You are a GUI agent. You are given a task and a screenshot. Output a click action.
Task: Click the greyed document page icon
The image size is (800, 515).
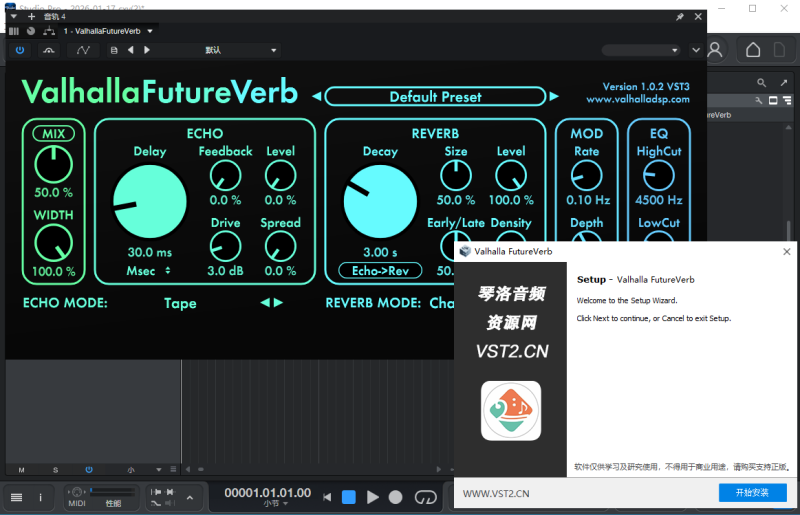(779, 50)
